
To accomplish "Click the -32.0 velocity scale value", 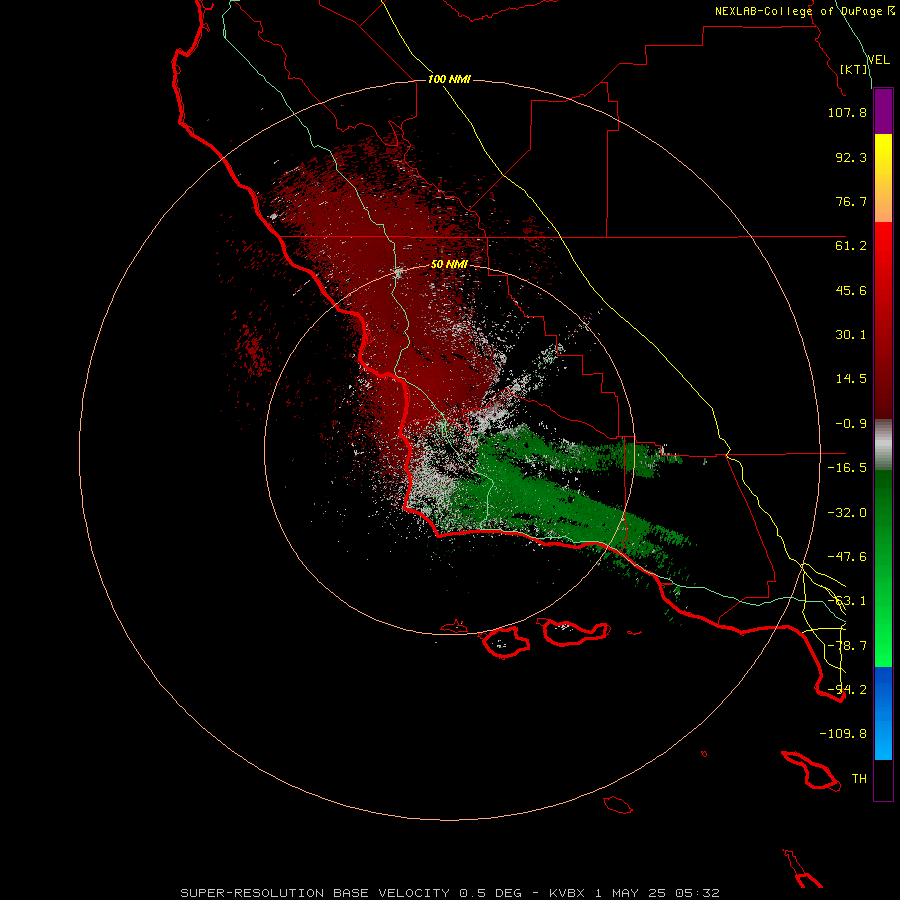I will tap(847, 513).
